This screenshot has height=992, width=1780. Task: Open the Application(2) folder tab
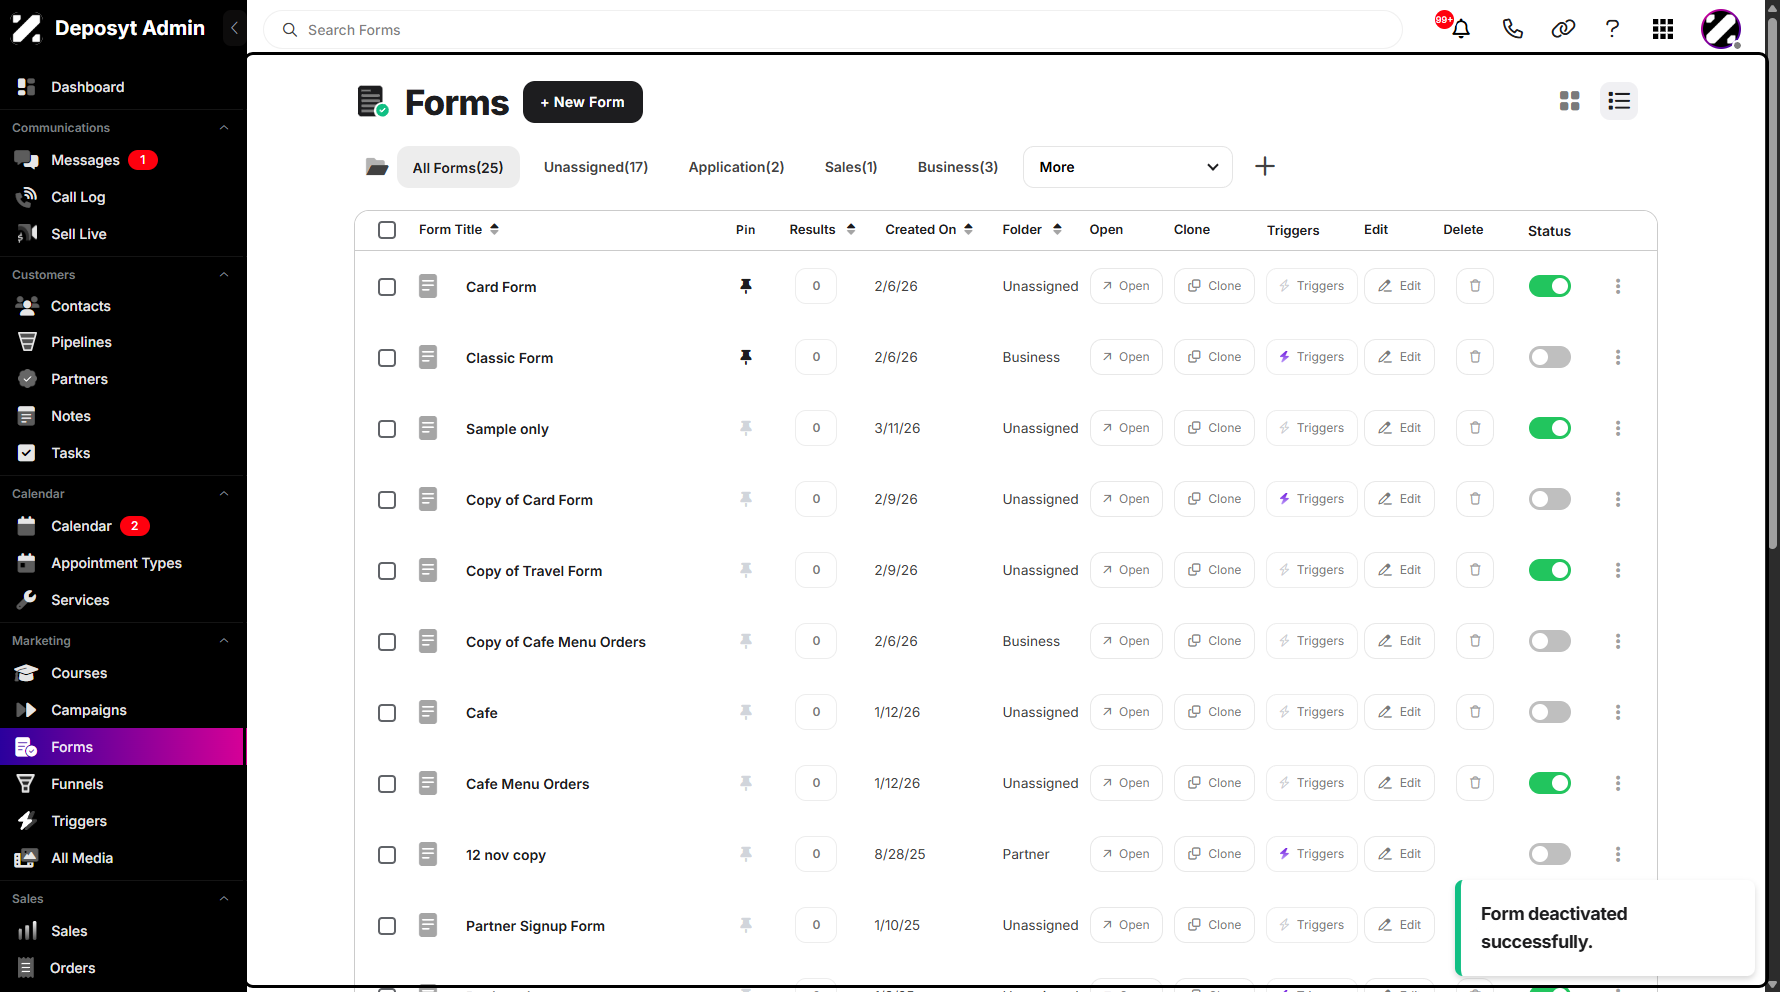(737, 167)
